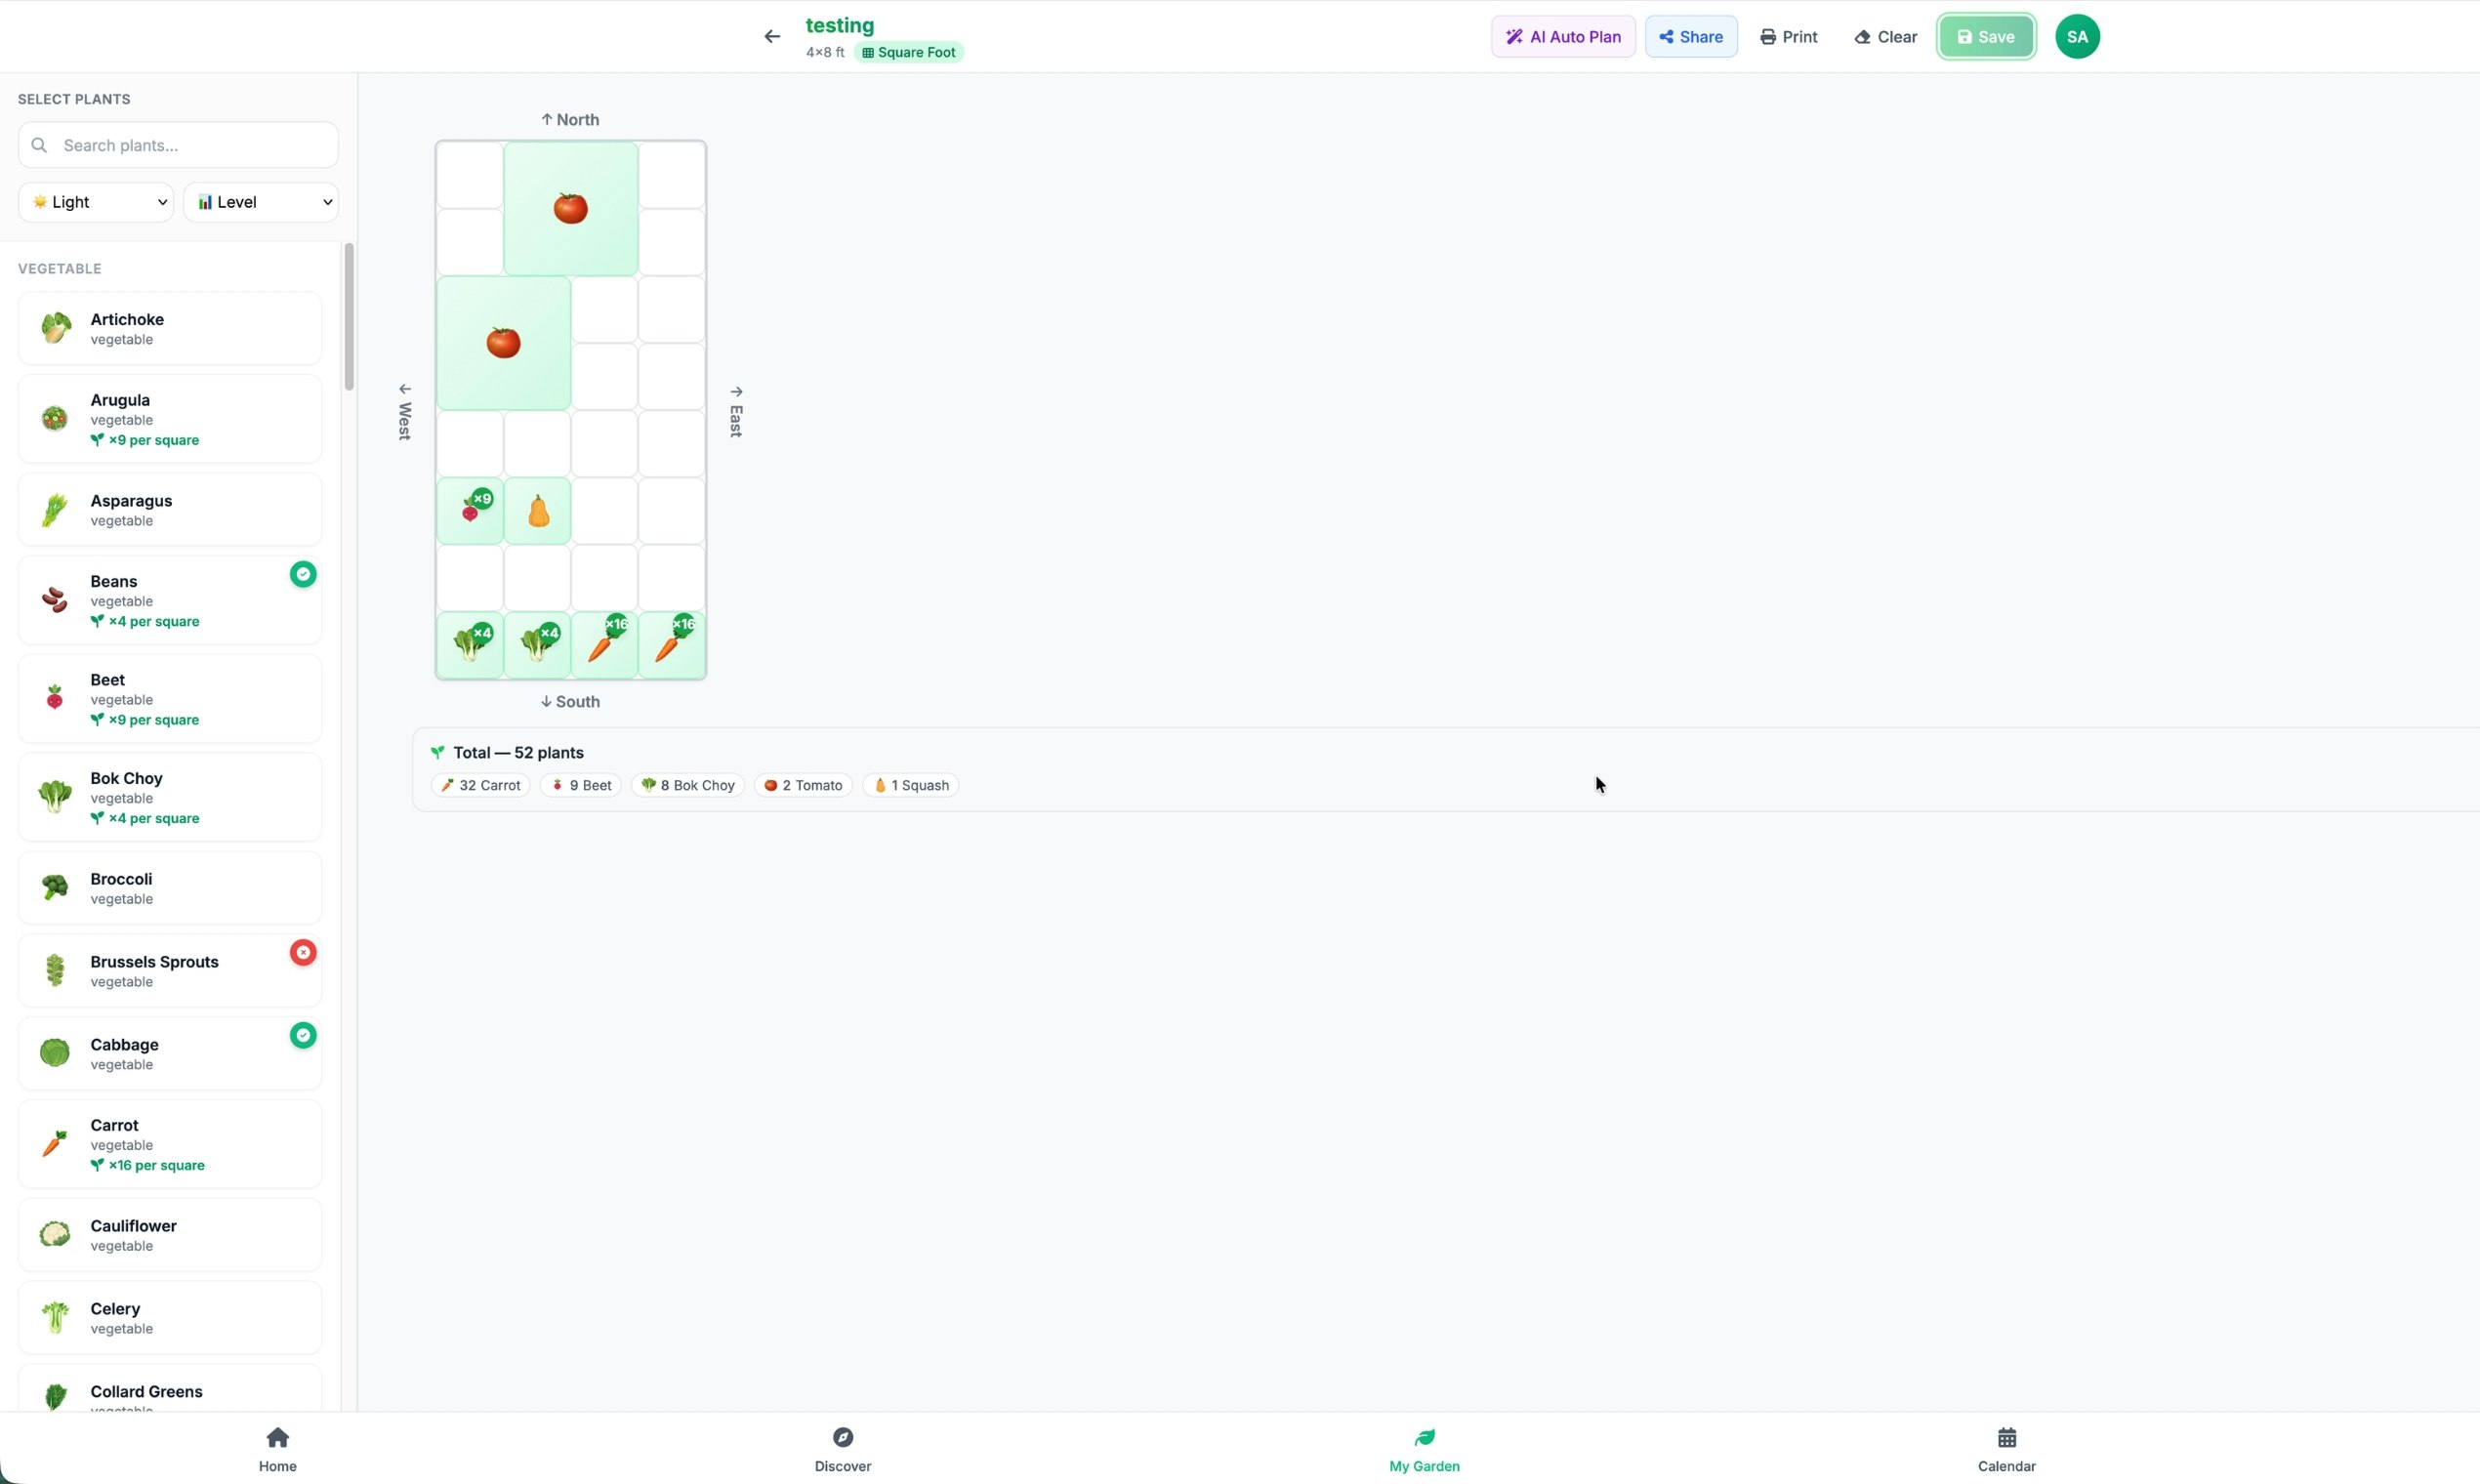Select Broccoli from the vegetable list
2480x1484 pixels.
click(168, 887)
